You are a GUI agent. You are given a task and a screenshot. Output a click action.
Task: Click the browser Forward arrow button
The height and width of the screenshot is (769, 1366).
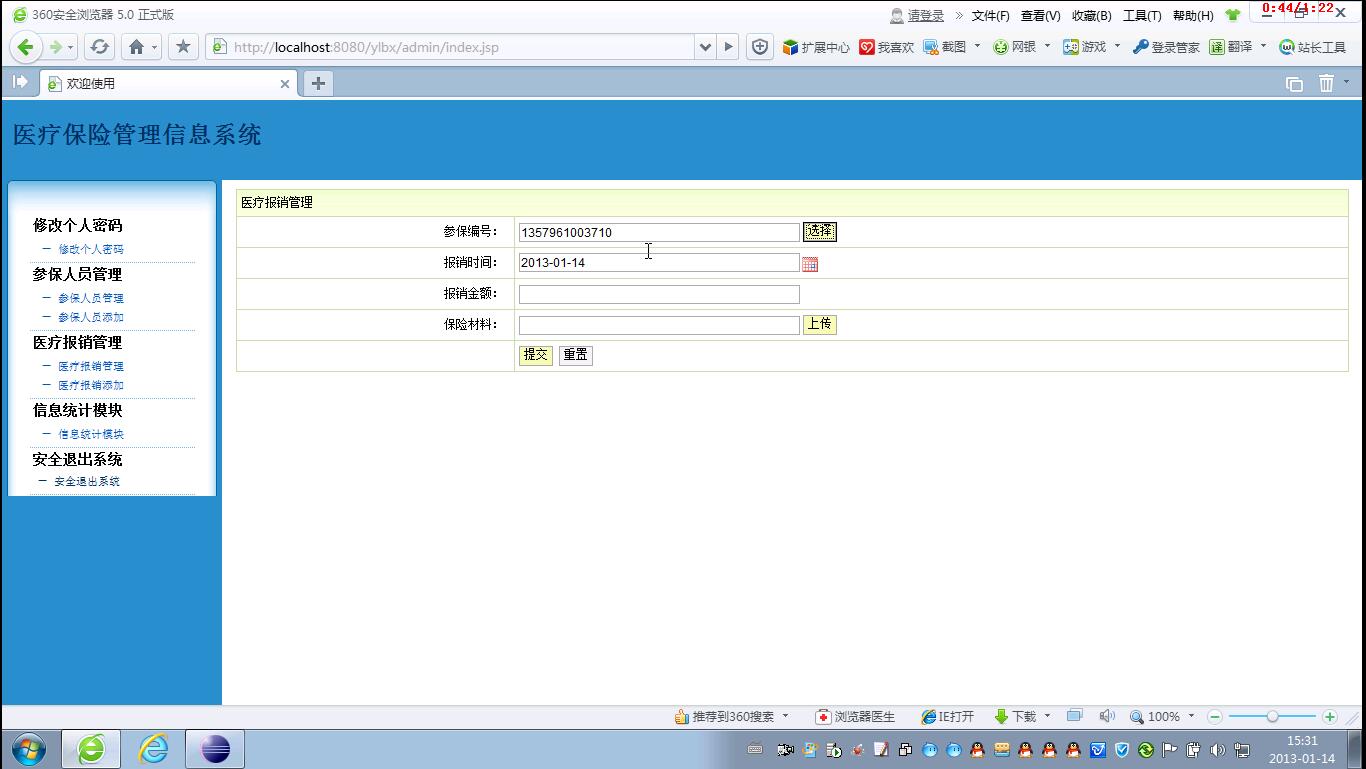point(56,47)
